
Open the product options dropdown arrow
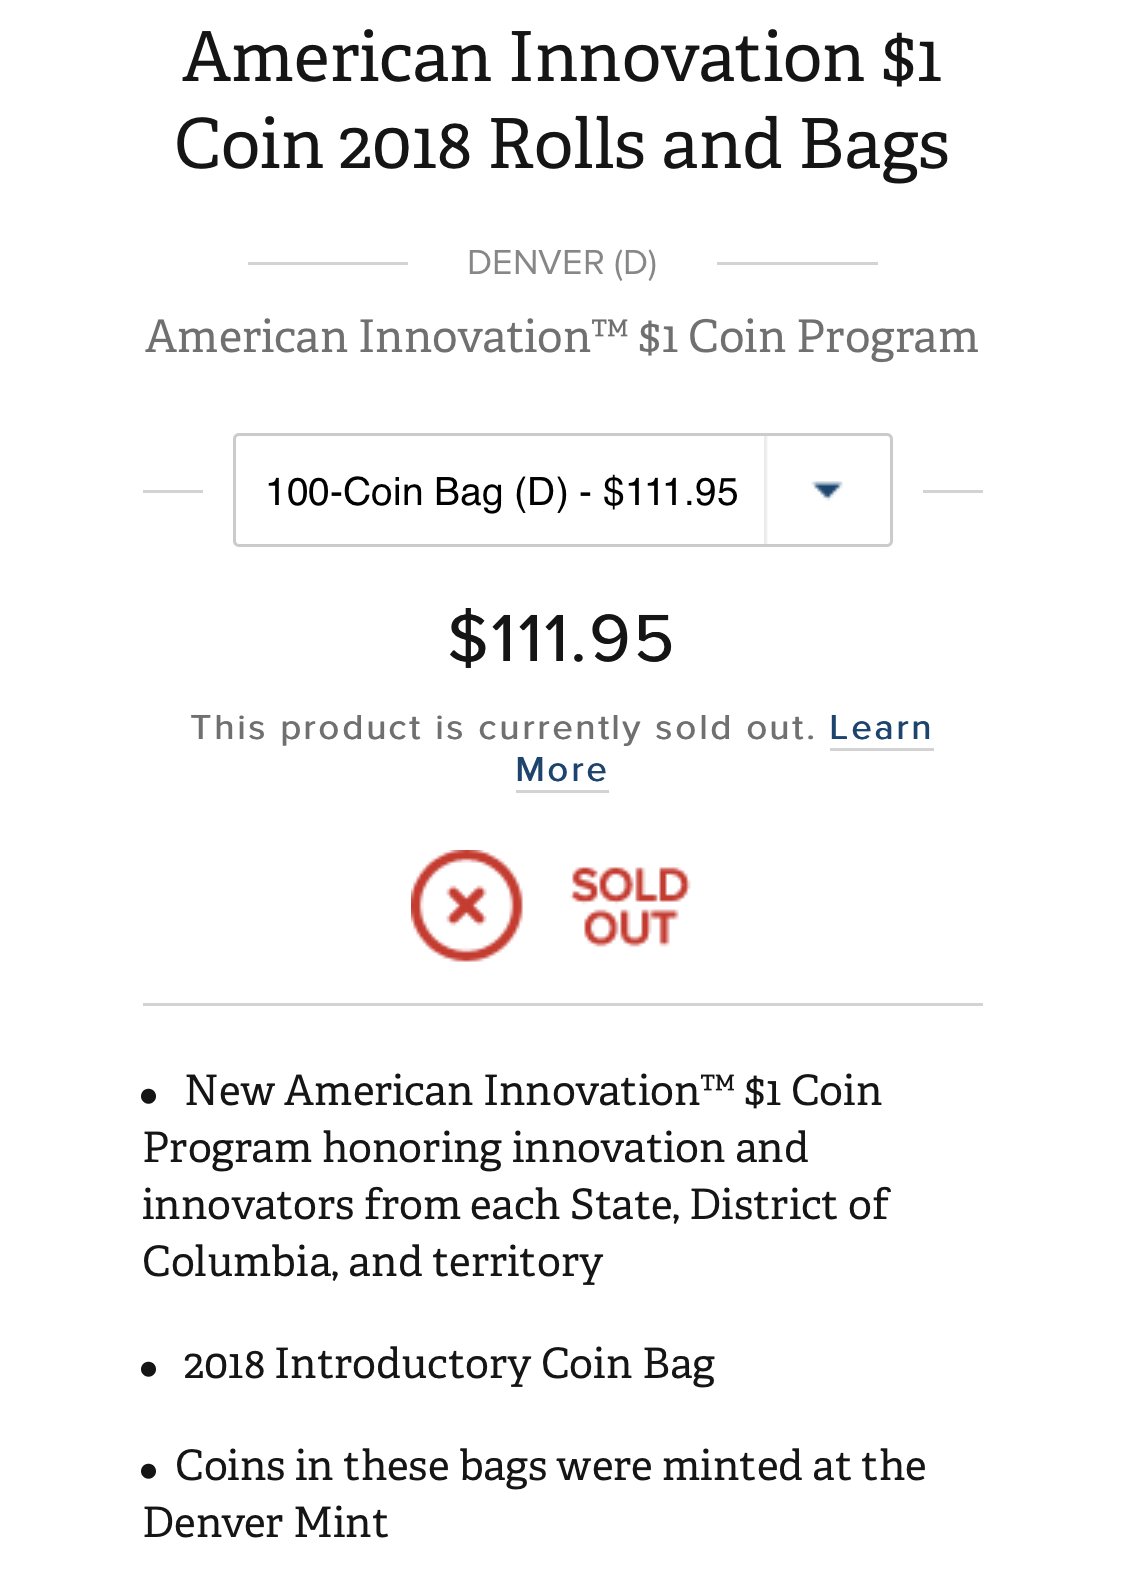pos(827,490)
